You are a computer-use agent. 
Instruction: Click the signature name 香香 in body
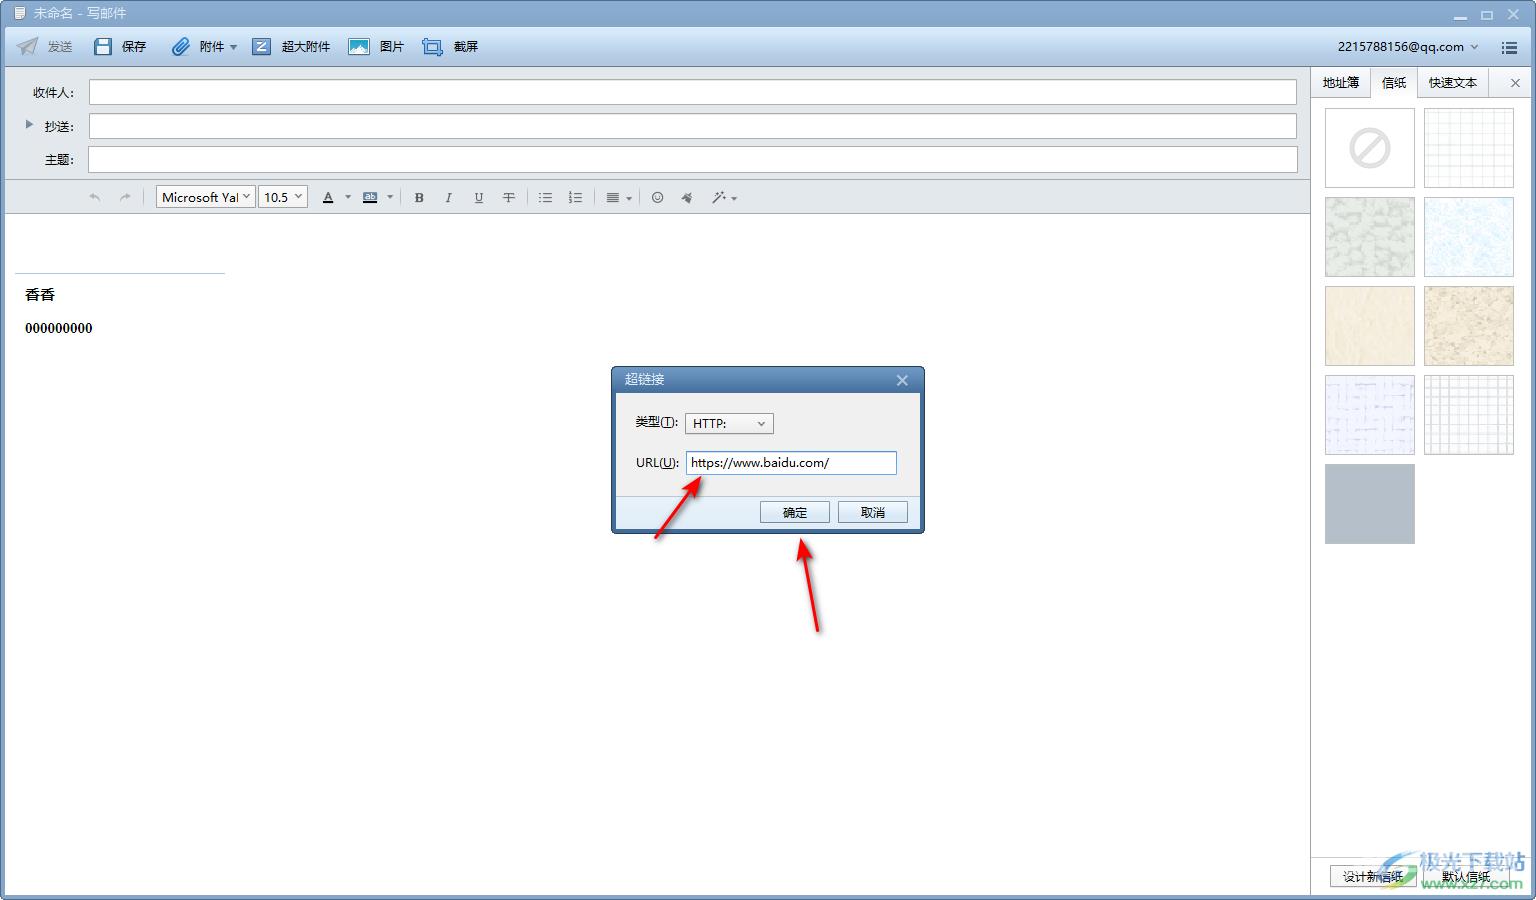tap(40, 295)
